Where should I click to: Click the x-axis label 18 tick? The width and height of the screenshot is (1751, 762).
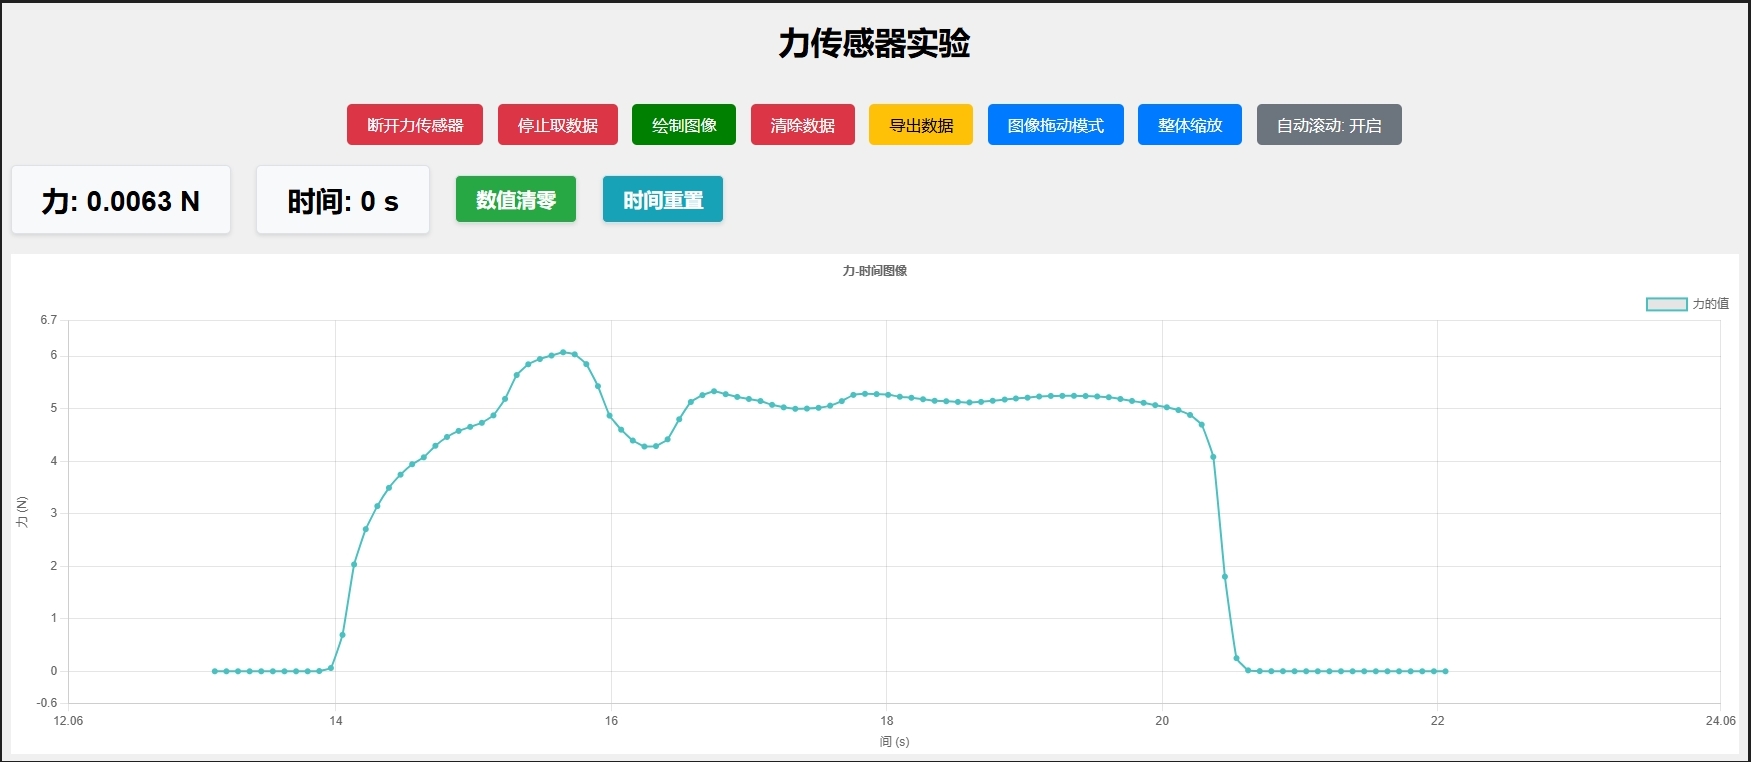tap(886, 720)
